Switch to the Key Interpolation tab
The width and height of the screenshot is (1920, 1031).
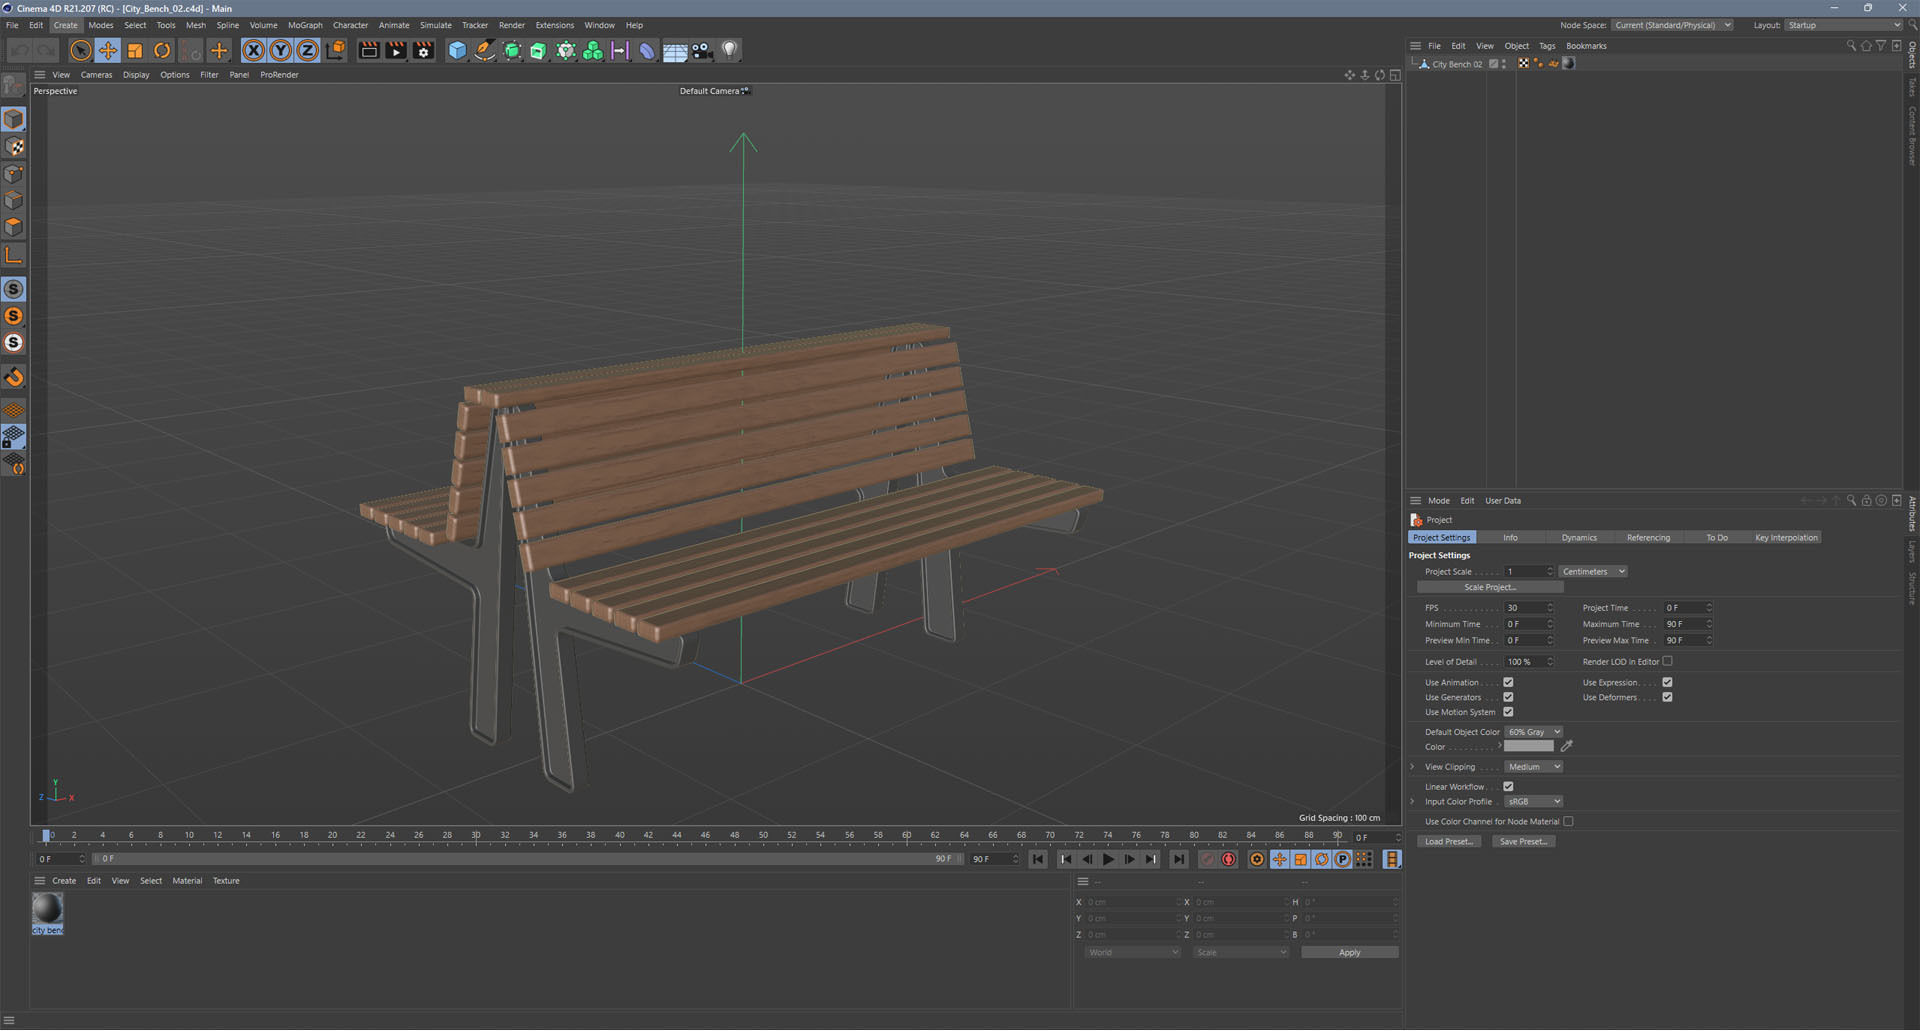[1786, 538]
